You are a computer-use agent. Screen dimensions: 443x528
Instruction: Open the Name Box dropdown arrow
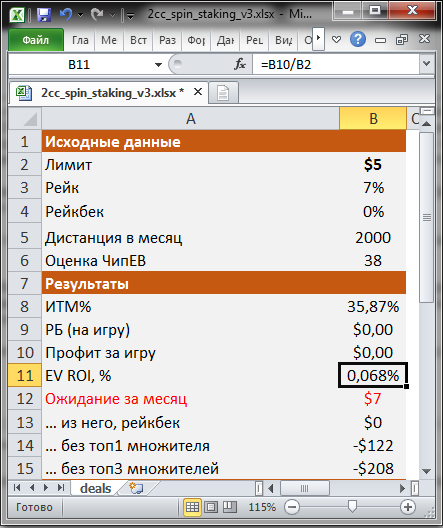(x=158, y=64)
